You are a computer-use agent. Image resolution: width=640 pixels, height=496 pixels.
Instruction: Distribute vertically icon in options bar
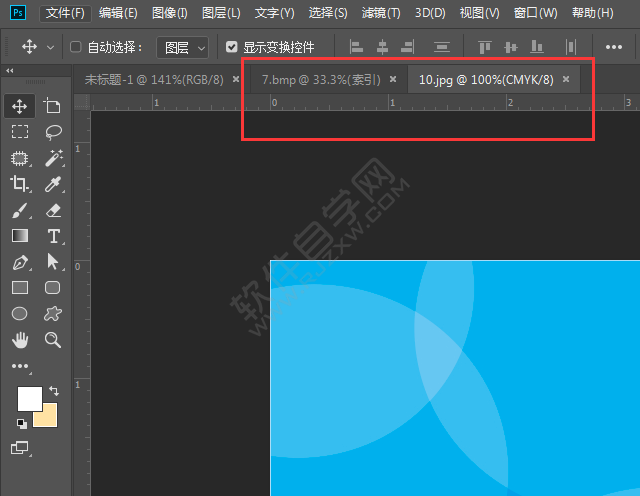[442, 47]
